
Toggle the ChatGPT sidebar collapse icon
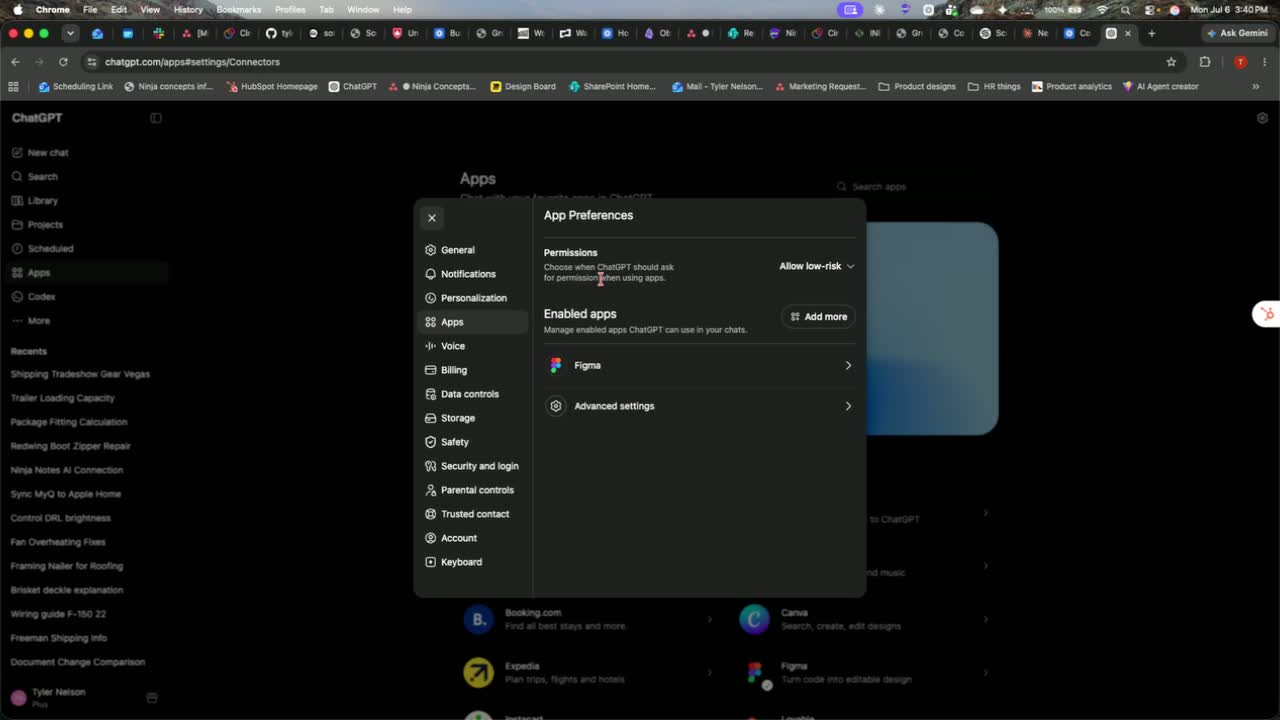coord(156,118)
